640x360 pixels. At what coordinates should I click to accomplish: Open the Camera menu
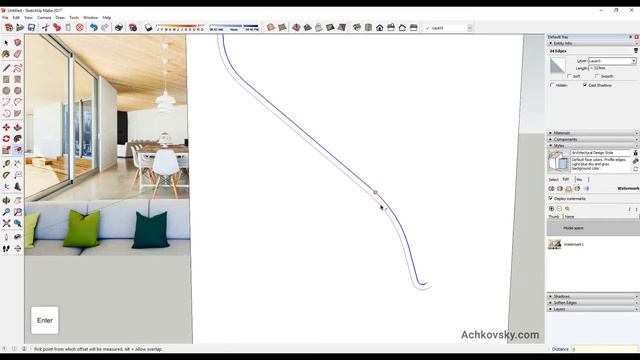coord(44,18)
